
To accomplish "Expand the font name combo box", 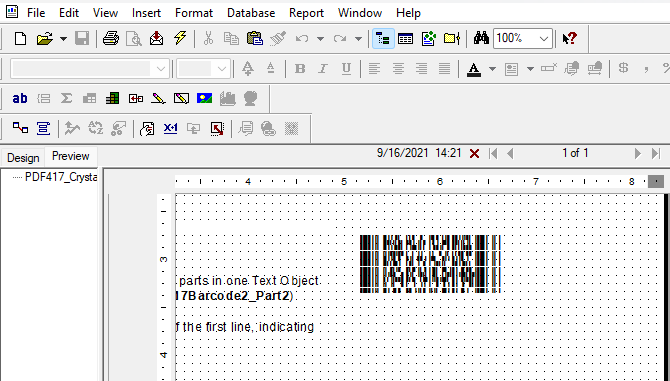I will pyautogui.click(x=162, y=69).
